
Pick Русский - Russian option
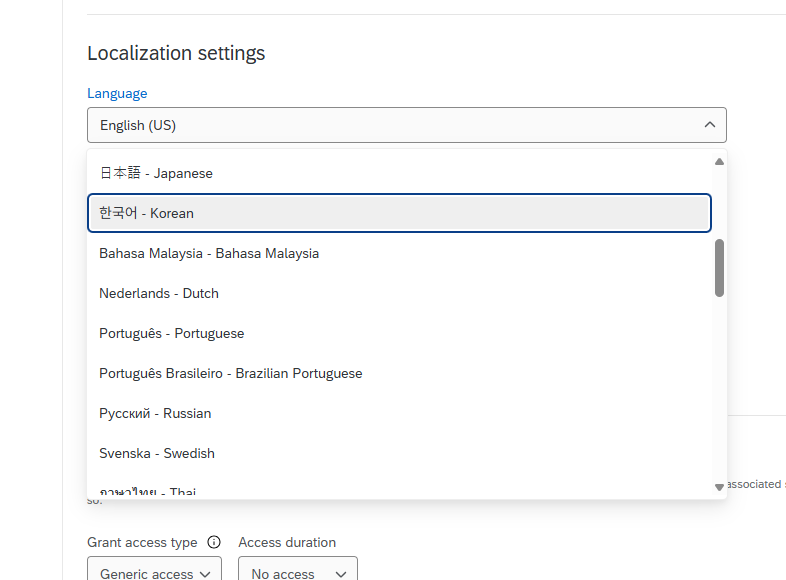pyautogui.click(x=400, y=414)
